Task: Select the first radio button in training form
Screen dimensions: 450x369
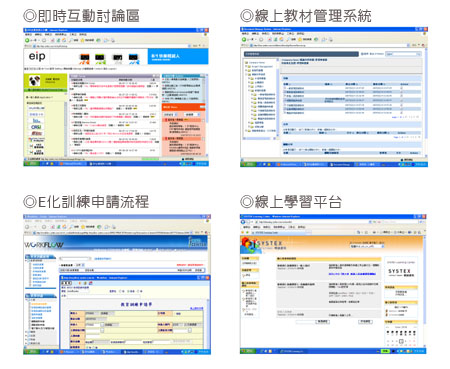Action: point(120,291)
